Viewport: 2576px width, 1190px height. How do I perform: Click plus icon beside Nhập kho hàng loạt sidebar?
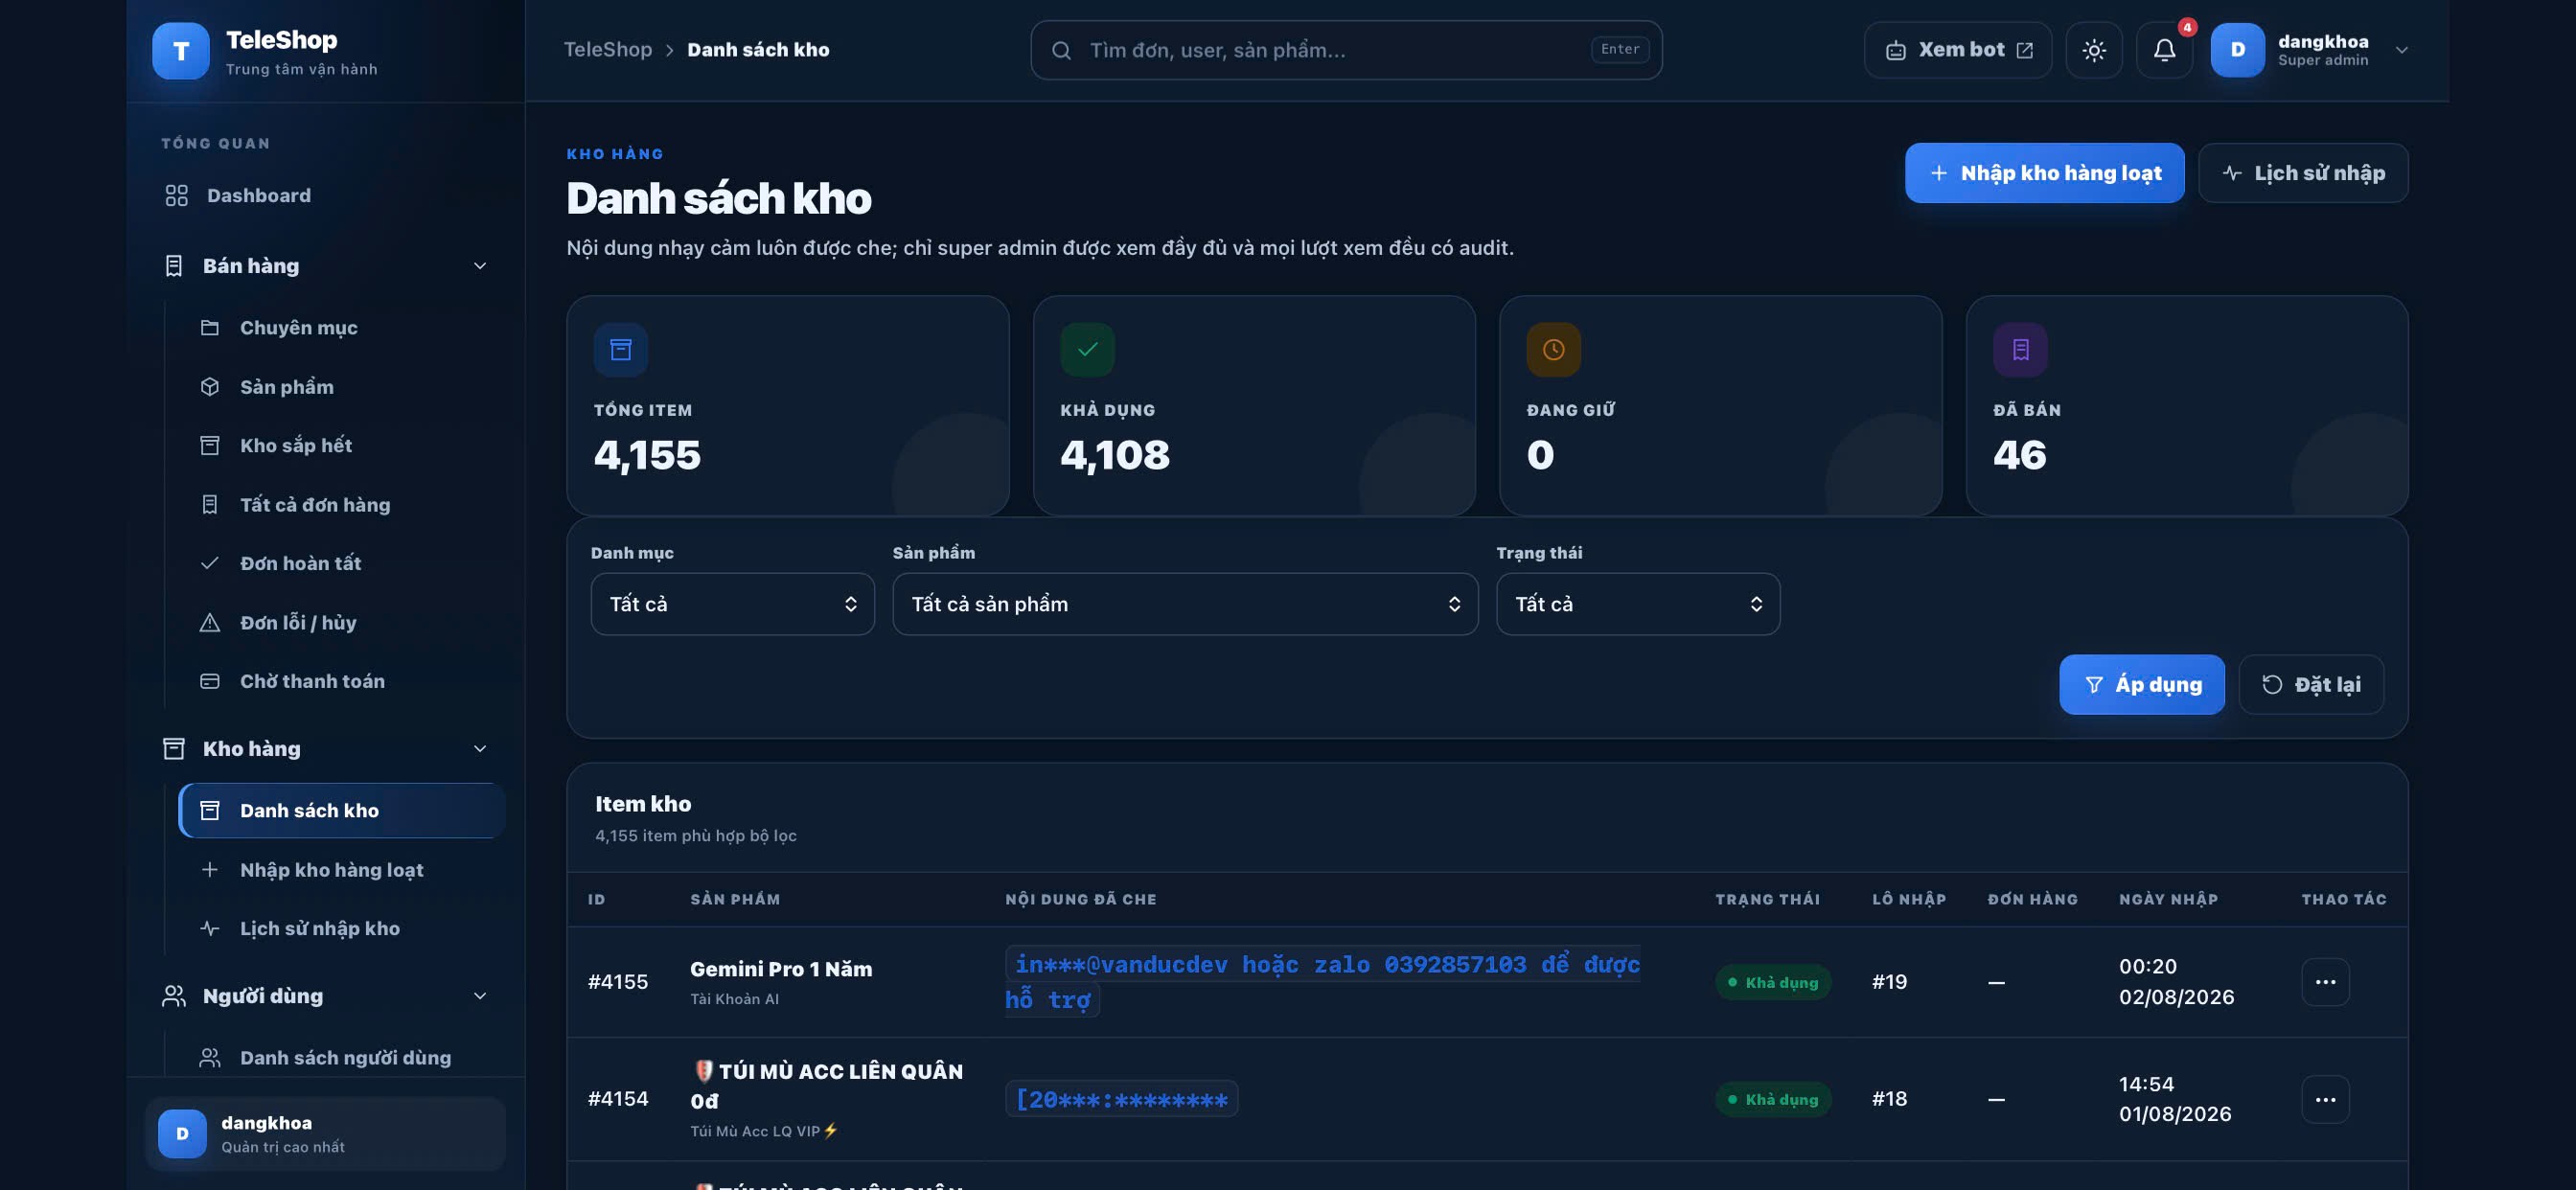(209, 869)
